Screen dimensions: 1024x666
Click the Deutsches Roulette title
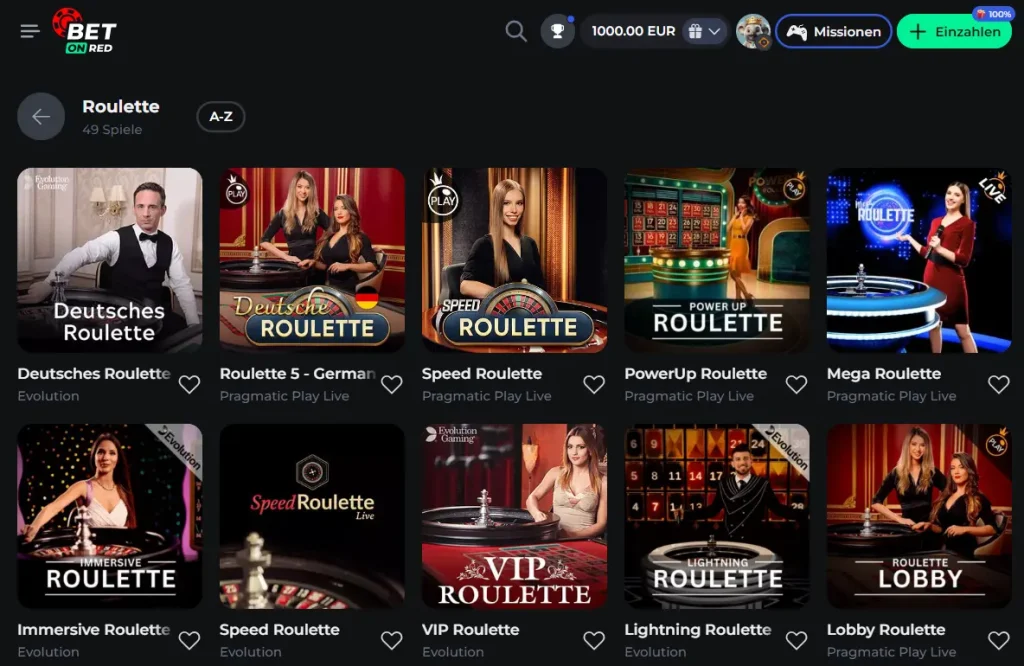[x=94, y=373]
